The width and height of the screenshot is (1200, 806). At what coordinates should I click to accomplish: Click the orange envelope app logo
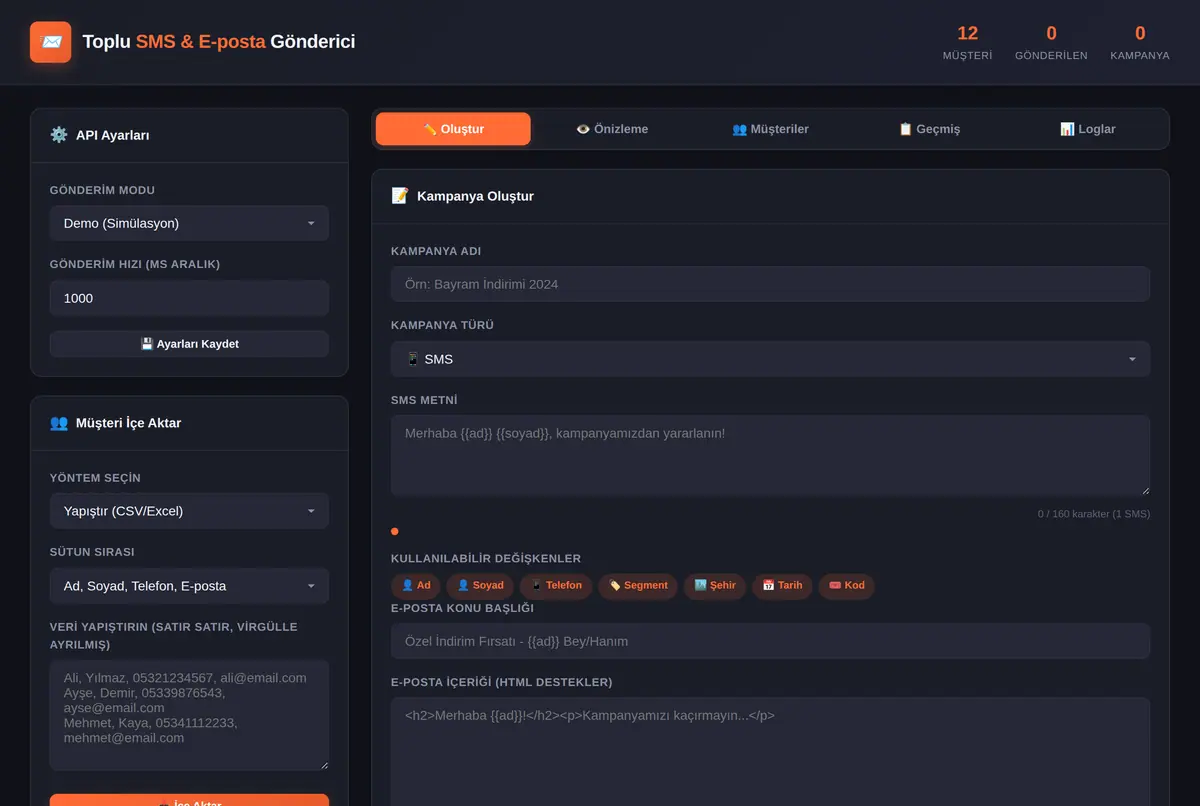tap(51, 42)
